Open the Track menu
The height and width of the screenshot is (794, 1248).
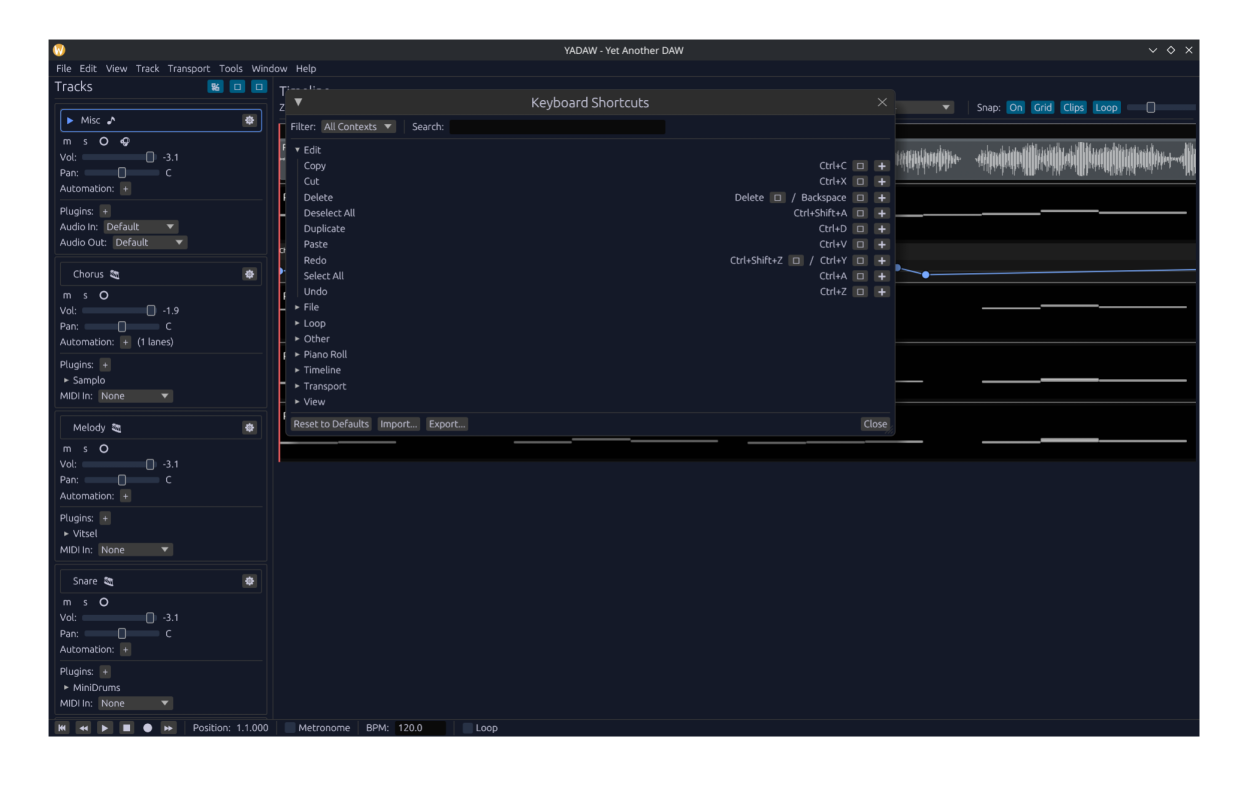(x=147, y=69)
